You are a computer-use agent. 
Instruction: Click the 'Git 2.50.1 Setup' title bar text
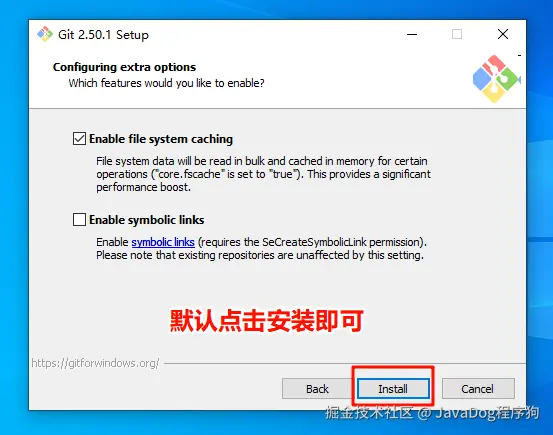103,35
